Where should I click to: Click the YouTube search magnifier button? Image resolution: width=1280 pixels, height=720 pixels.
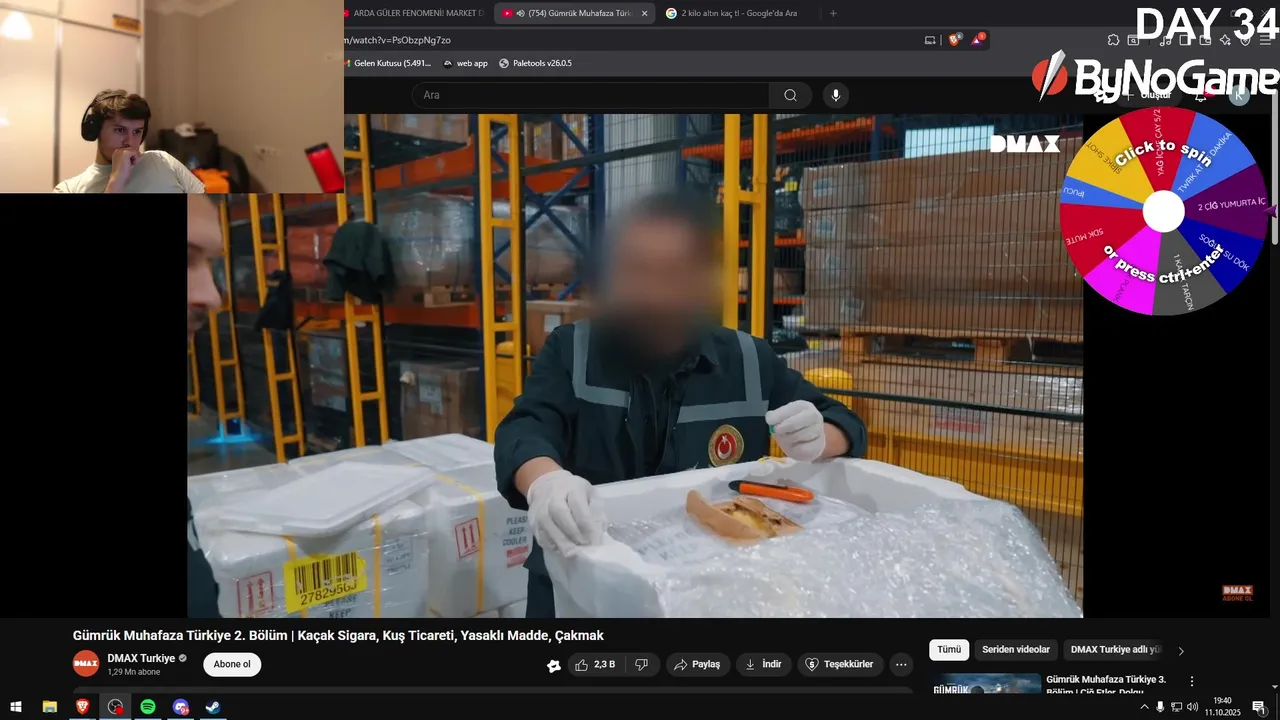pos(790,95)
